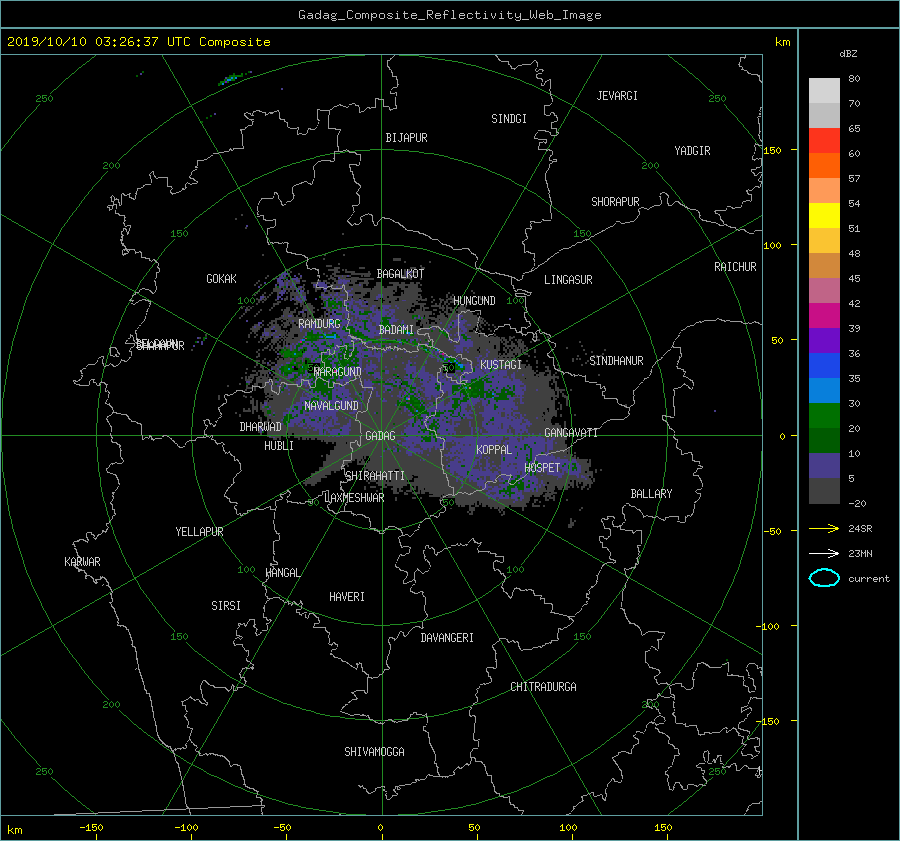This screenshot has height=841, width=900.
Task: Click the yellow km label at the bottom-left corner
Action: point(15,830)
